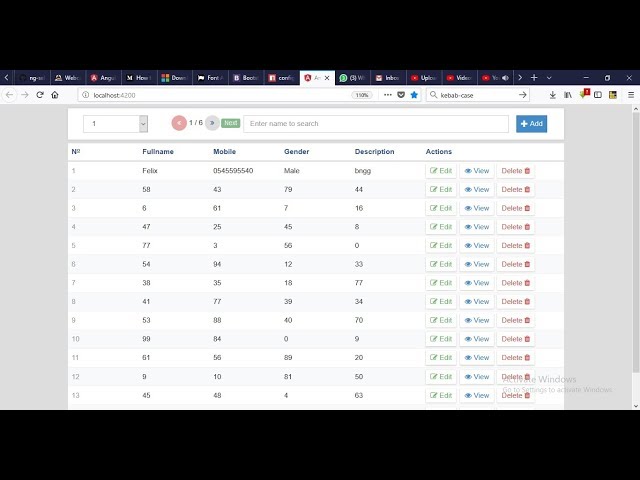Click the Fullname column header
This screenshot has width=640, height=480.
[158, 151]
